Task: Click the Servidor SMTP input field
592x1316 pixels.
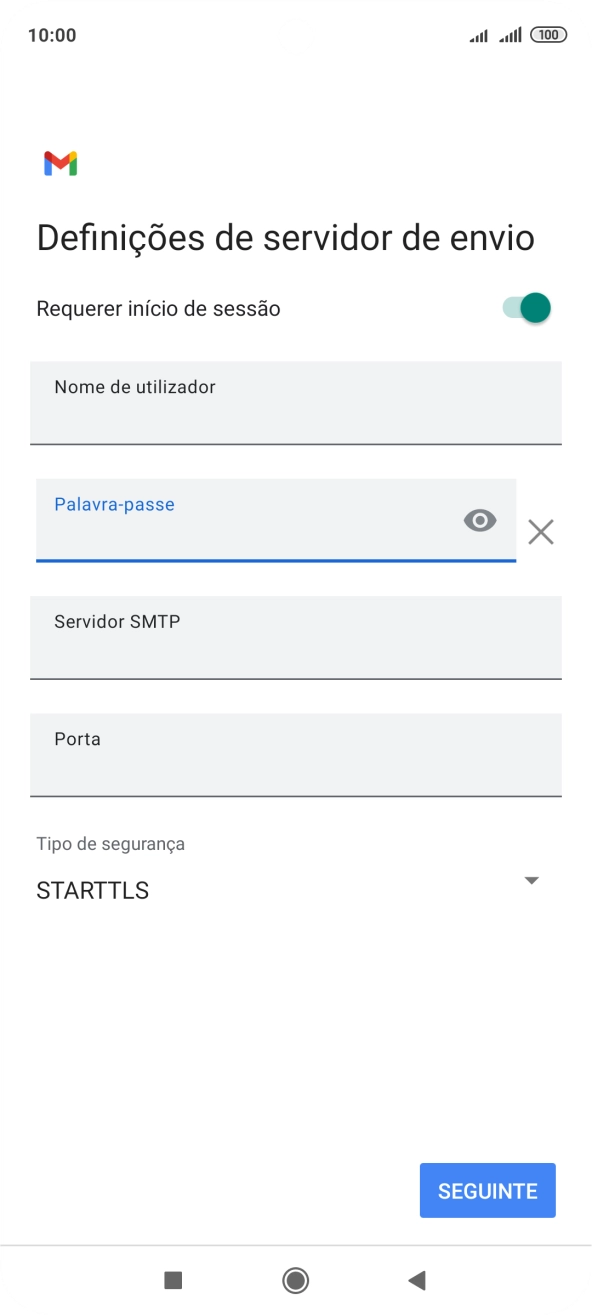Action: click(x=296, y=637)
